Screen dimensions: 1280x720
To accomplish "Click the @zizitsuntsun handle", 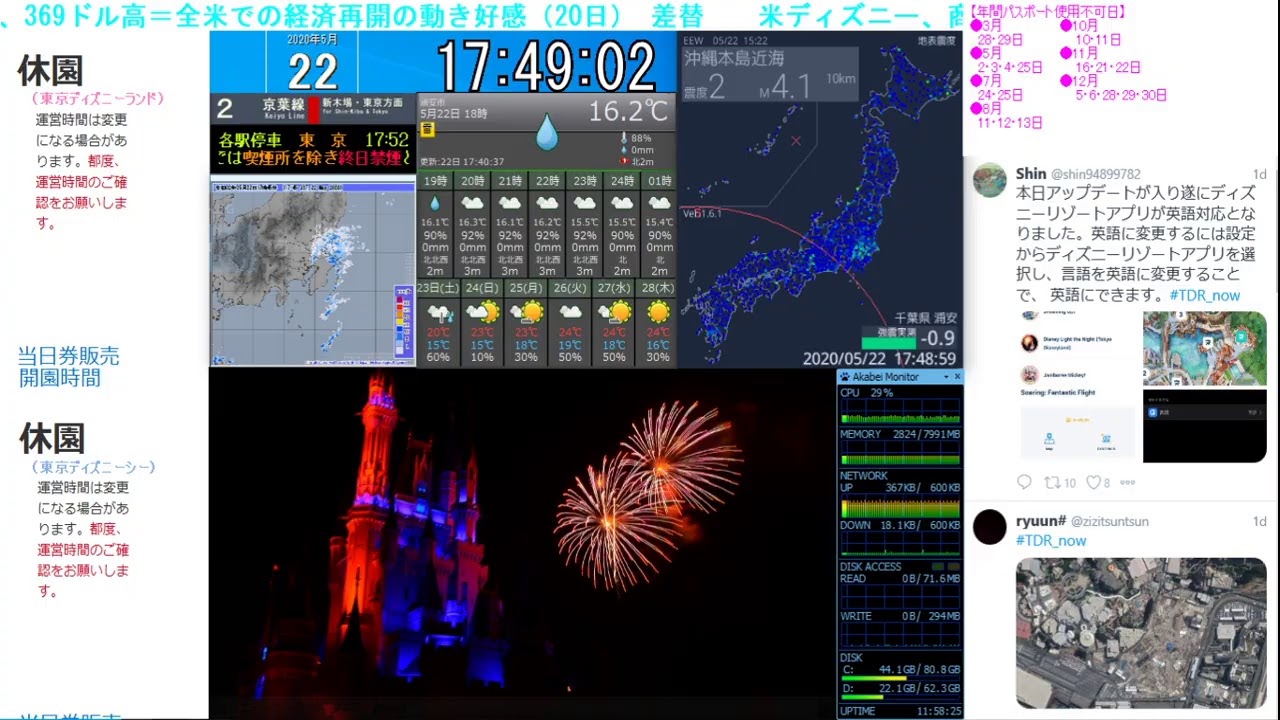I will click(1110, 521).
